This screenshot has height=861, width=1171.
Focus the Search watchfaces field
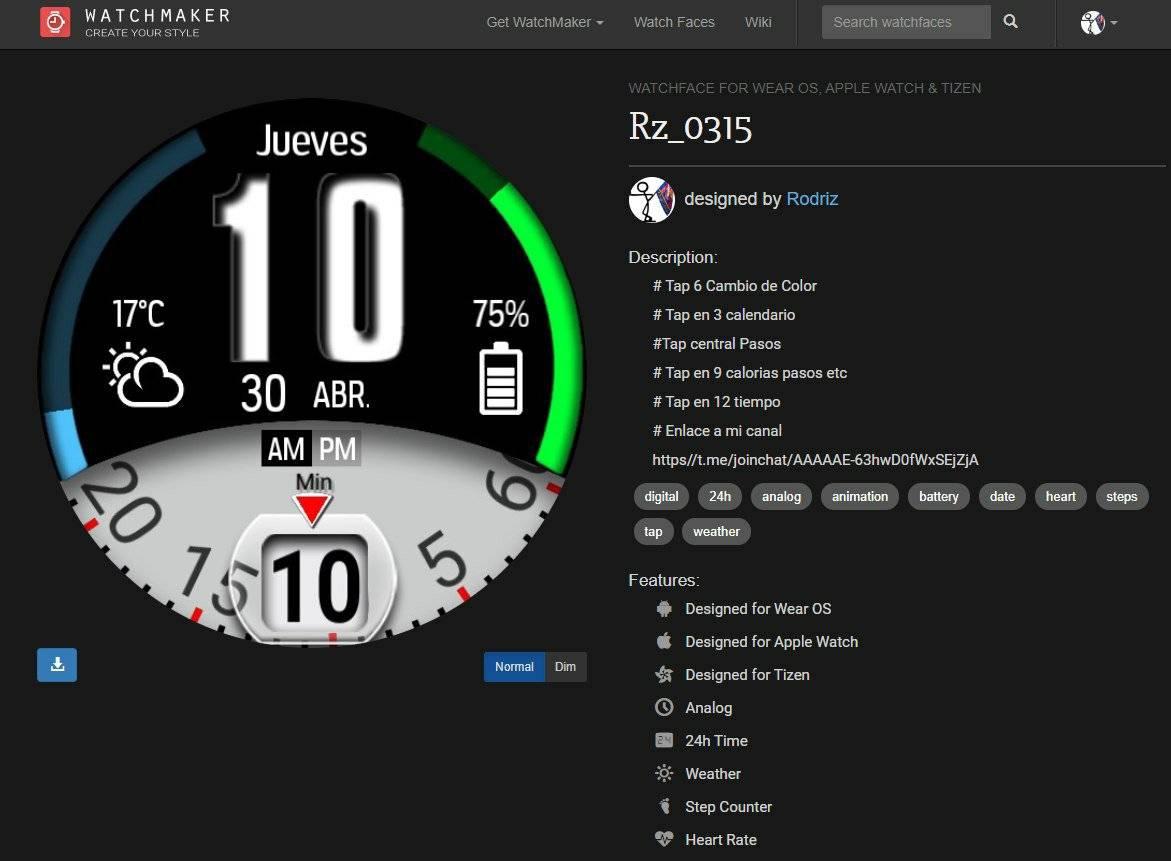906,22
